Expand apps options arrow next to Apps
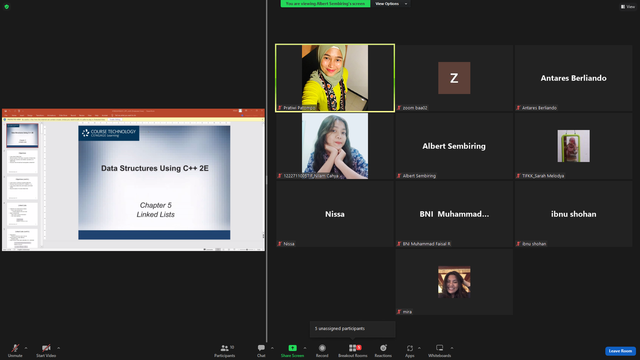This screenshot has height=360, width=640. point(419,348)
